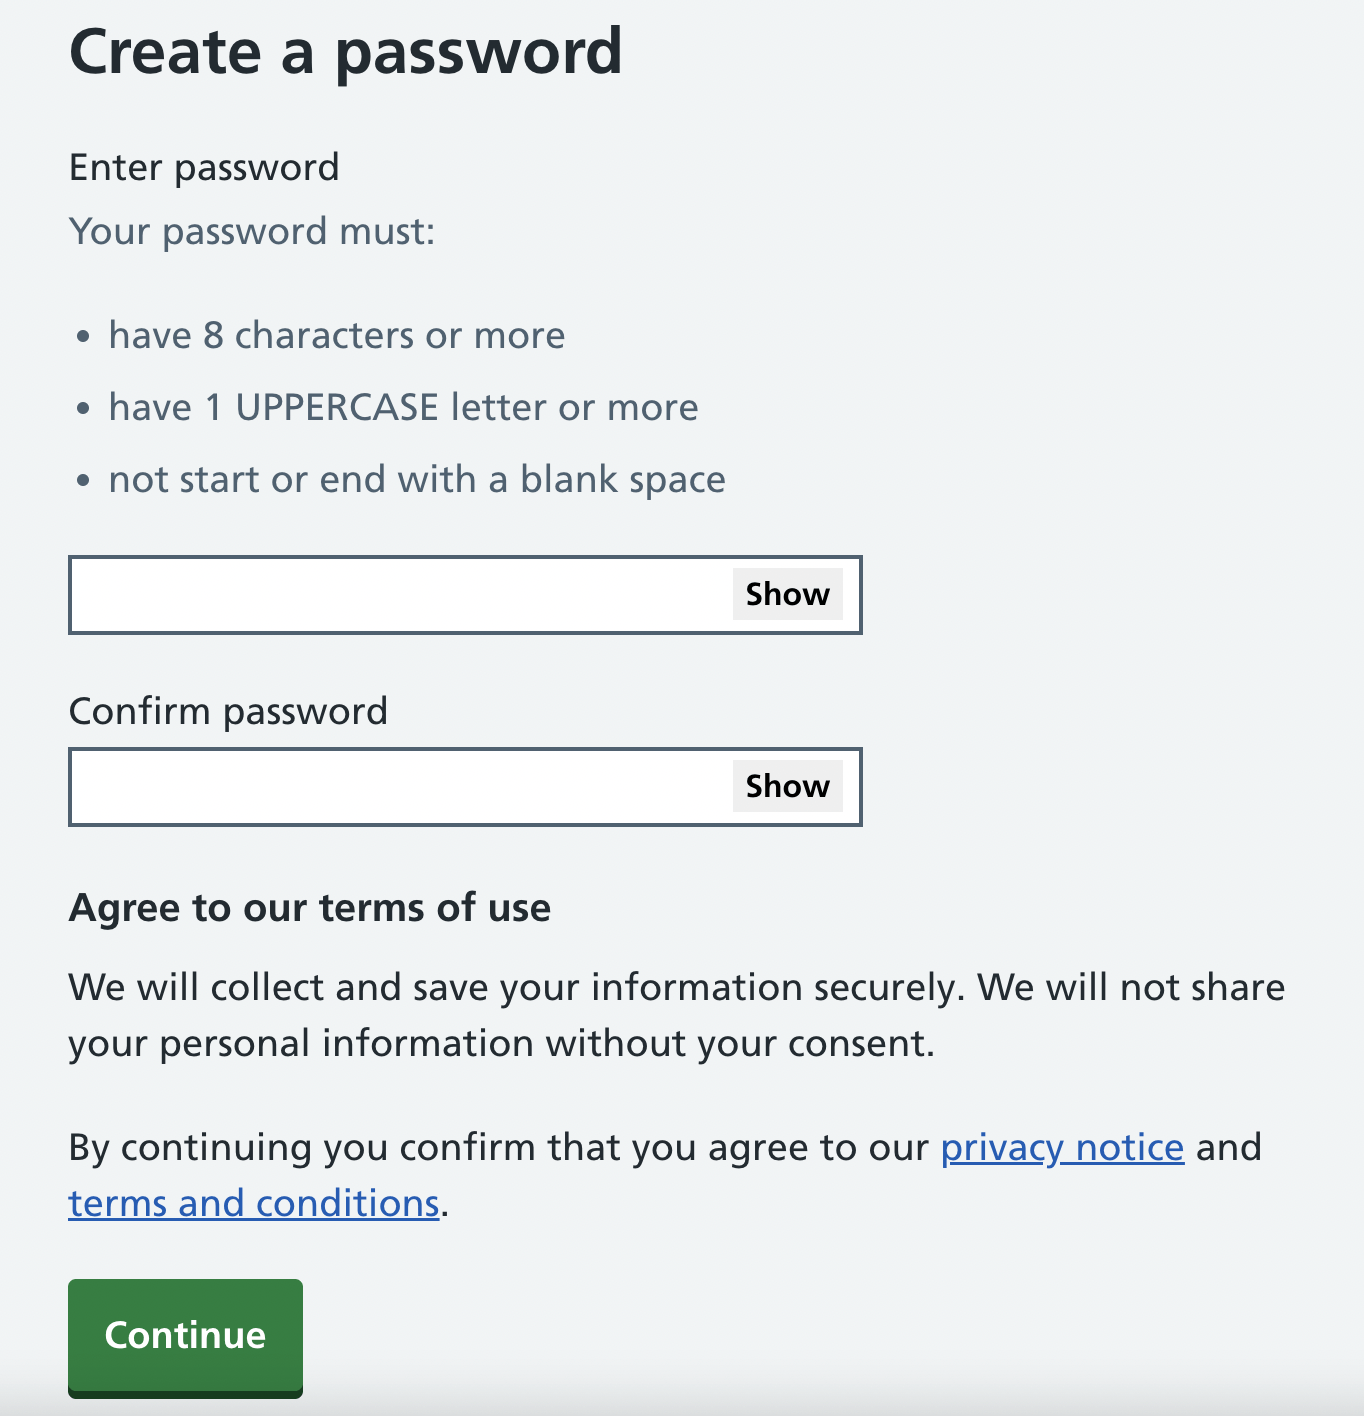Open terms and conditions hyperlink

pyautogui.click(x=253, y=1202)
